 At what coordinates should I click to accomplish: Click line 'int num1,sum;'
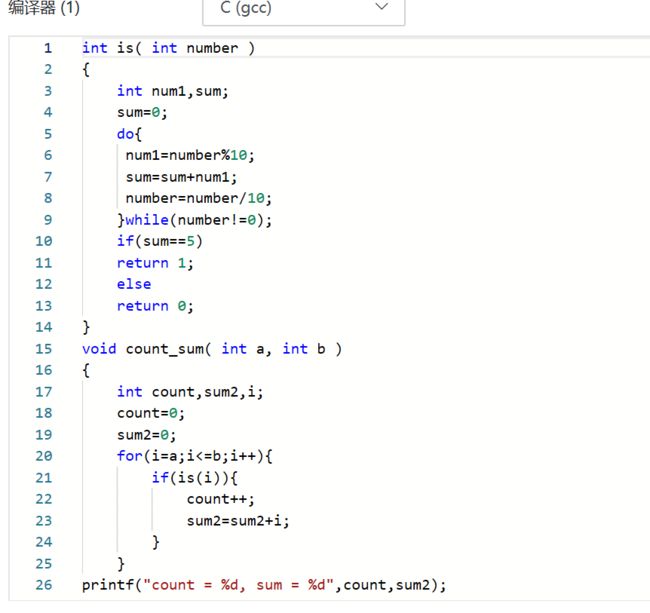point(172,91)
